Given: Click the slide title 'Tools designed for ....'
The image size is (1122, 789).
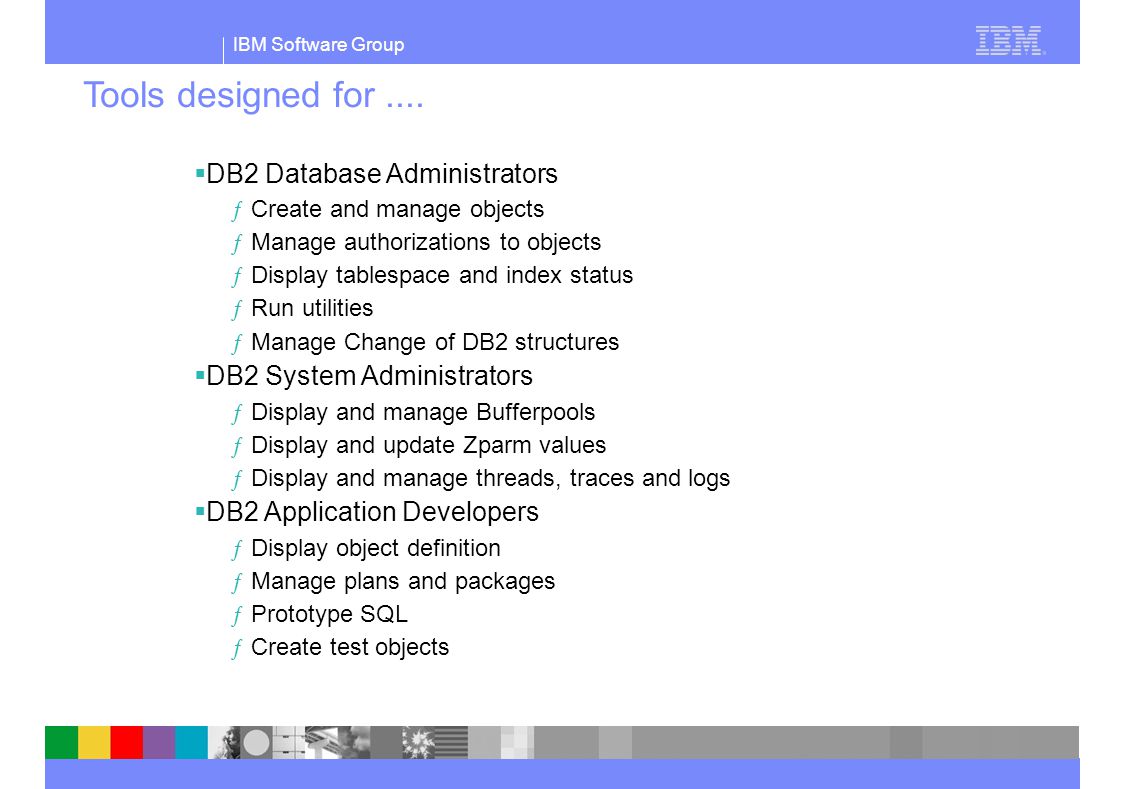Looking at the screenshot, I should click(253, 95).
